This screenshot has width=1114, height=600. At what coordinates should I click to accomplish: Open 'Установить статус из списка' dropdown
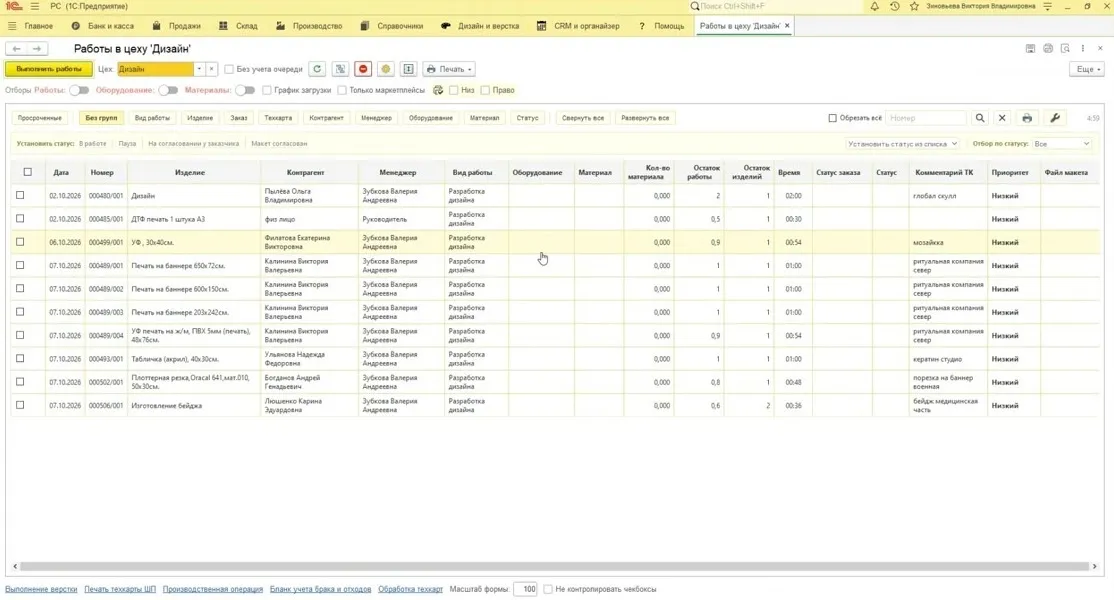[x=902, y=143]
